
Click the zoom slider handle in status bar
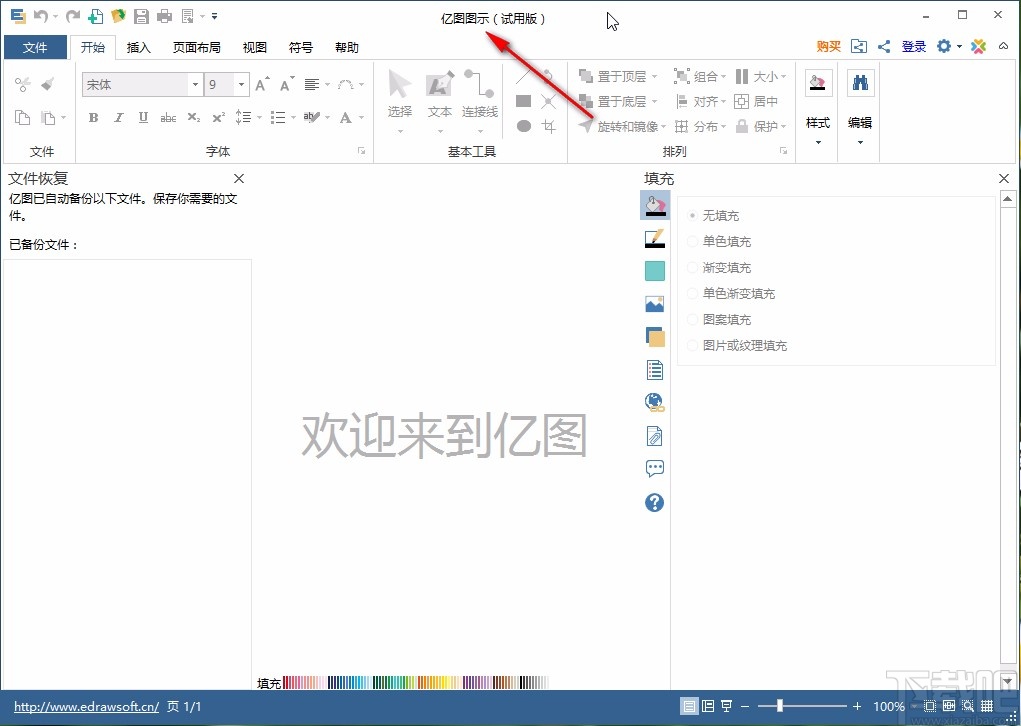pyautogui.click(x=779, y=706)
